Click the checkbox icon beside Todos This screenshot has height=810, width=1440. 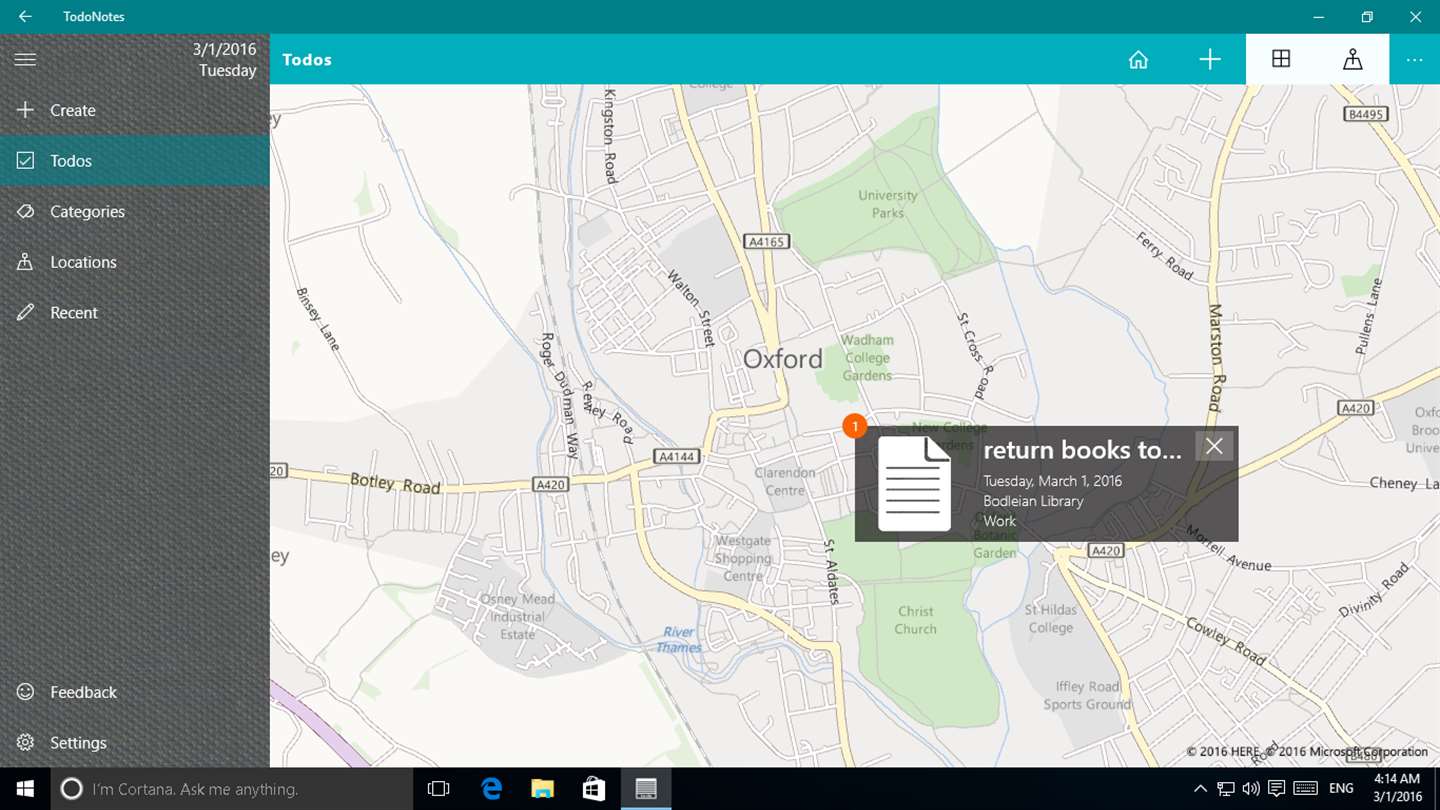[25, 161]
